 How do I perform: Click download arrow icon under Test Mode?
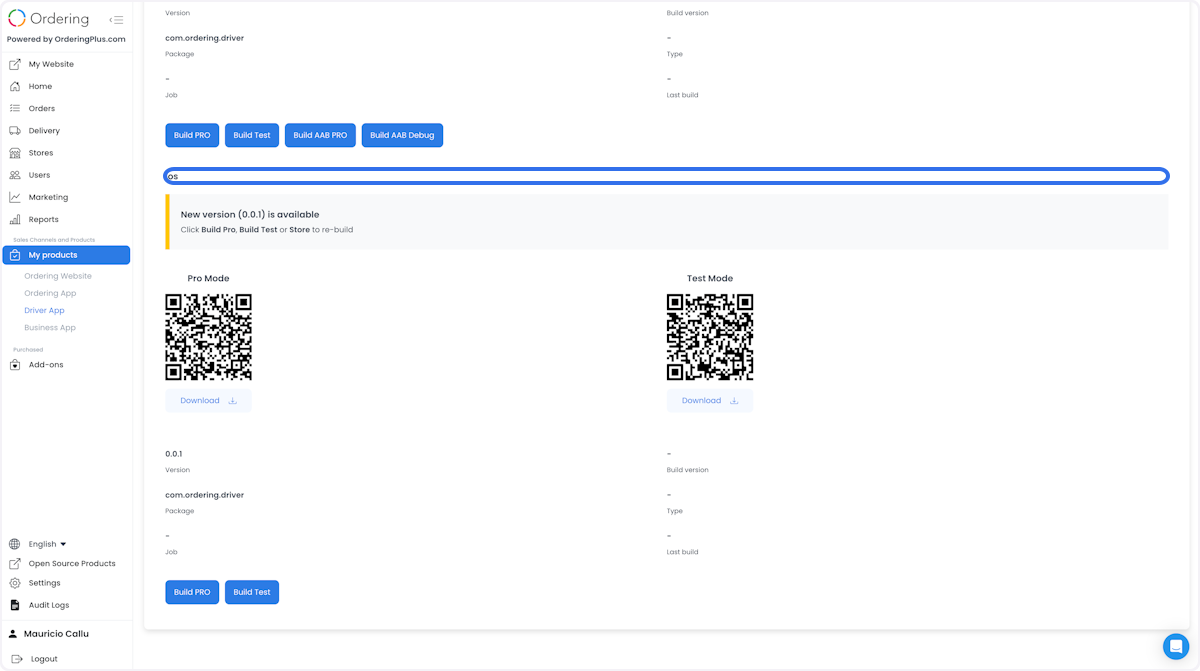(734, 401)
